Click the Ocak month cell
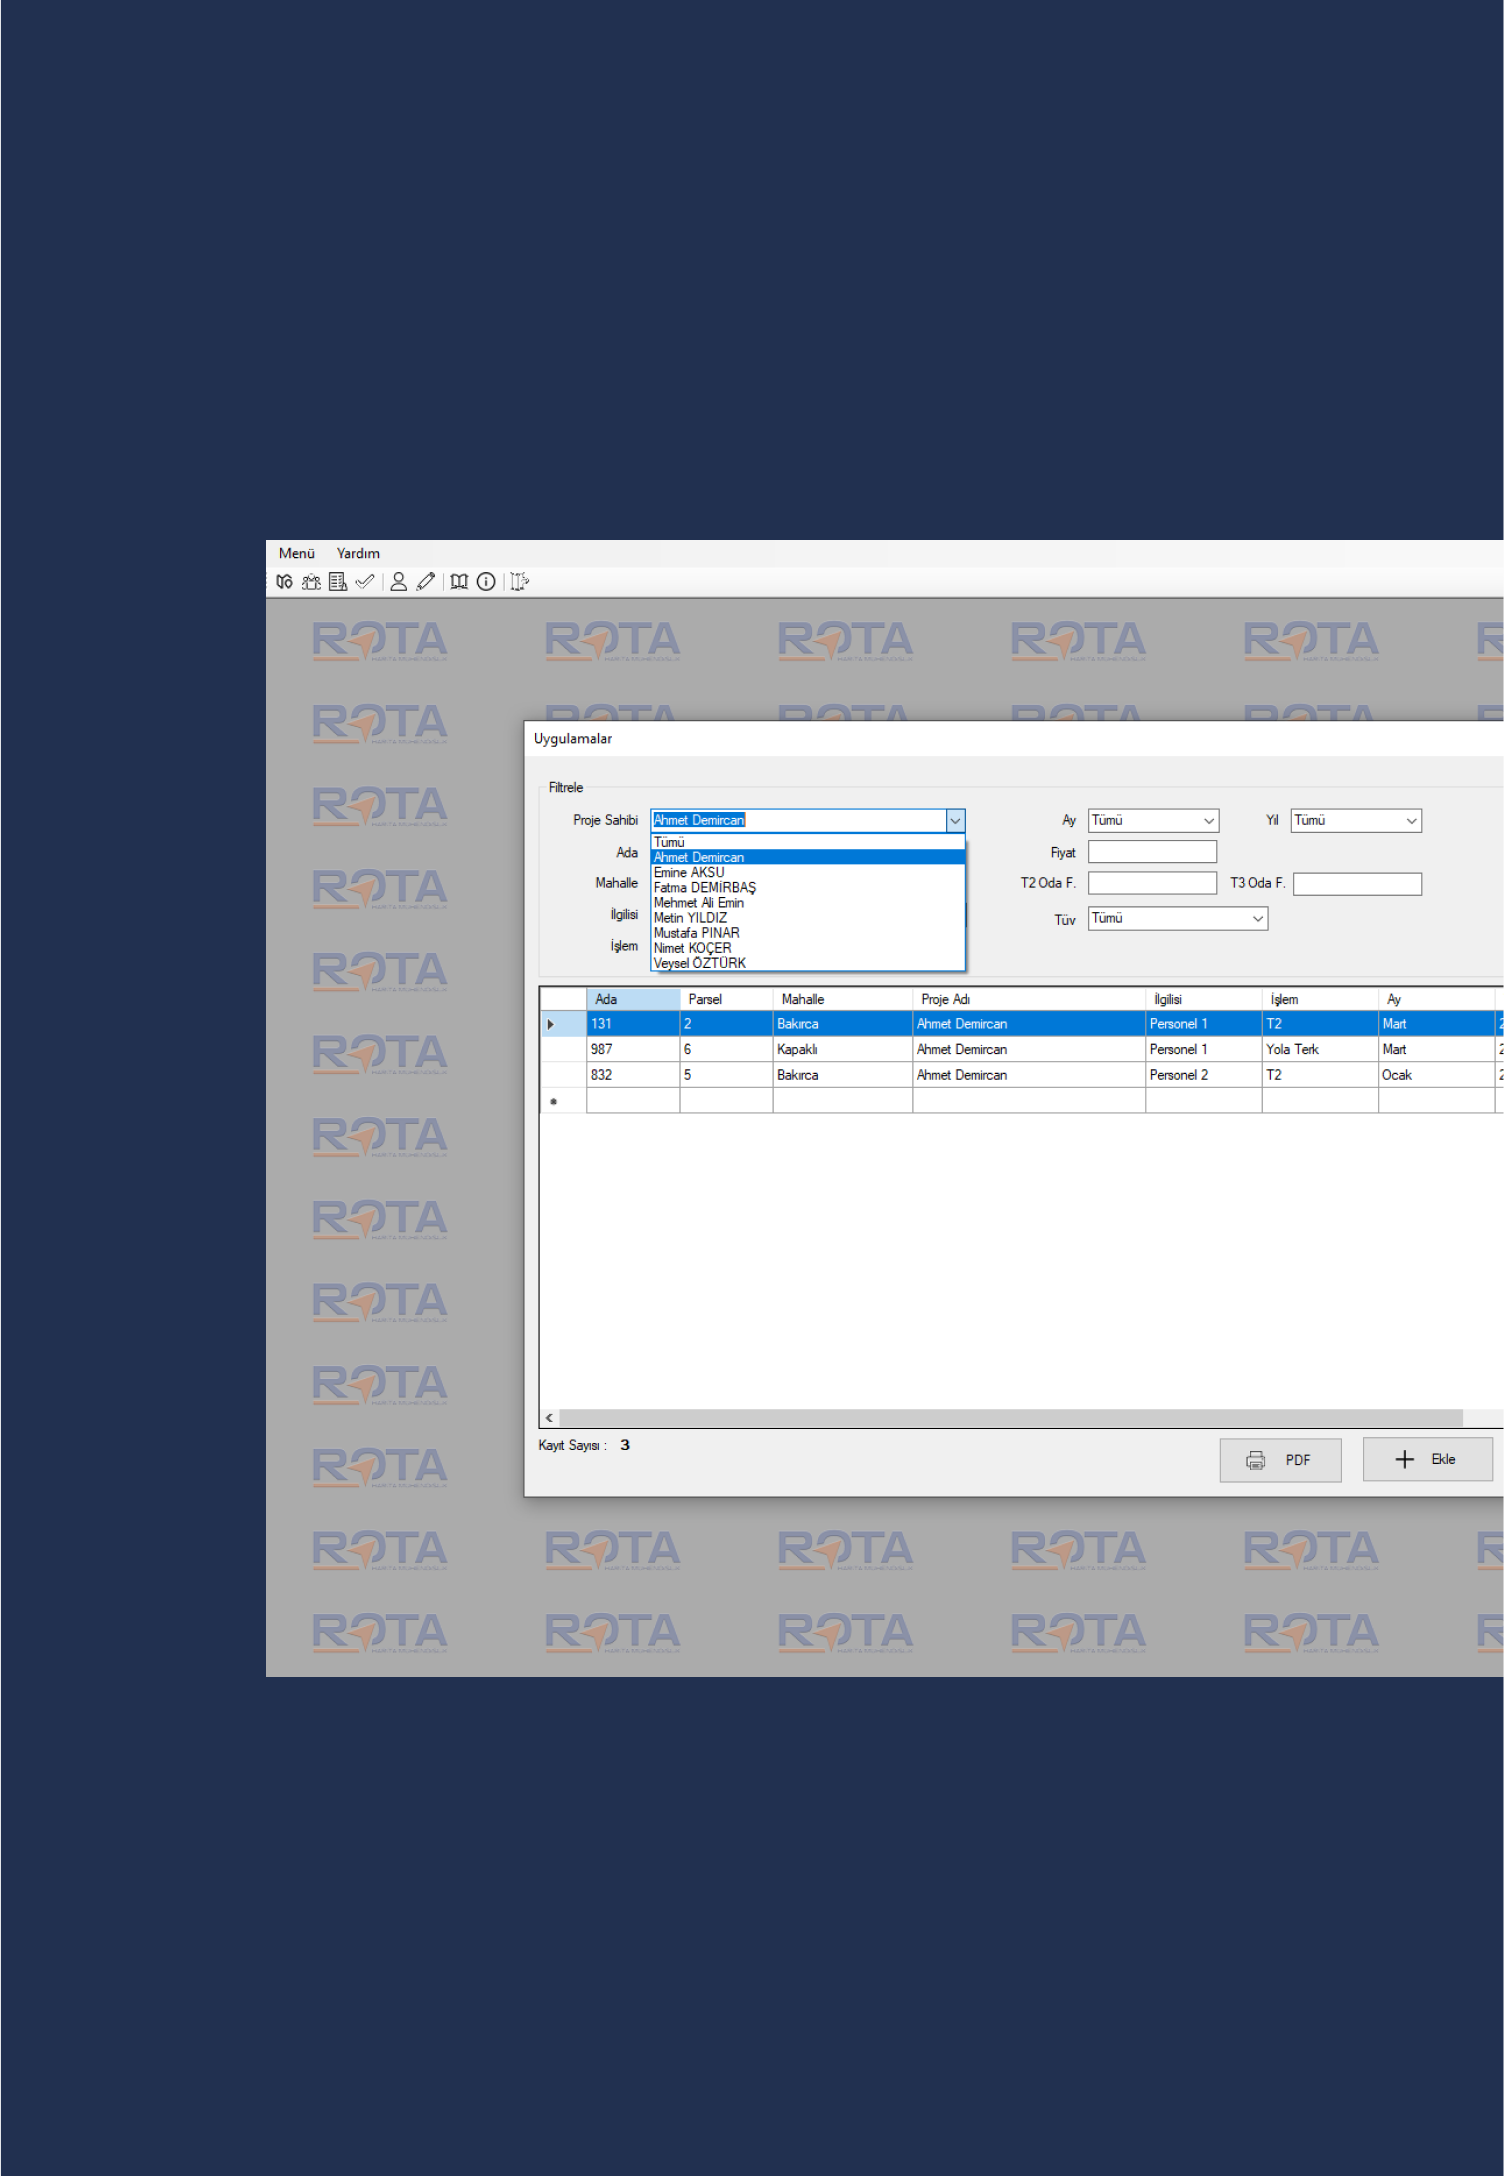Image resolution: width=1504 pixels, height=2176 pixels. (x=1436, y=1075)
